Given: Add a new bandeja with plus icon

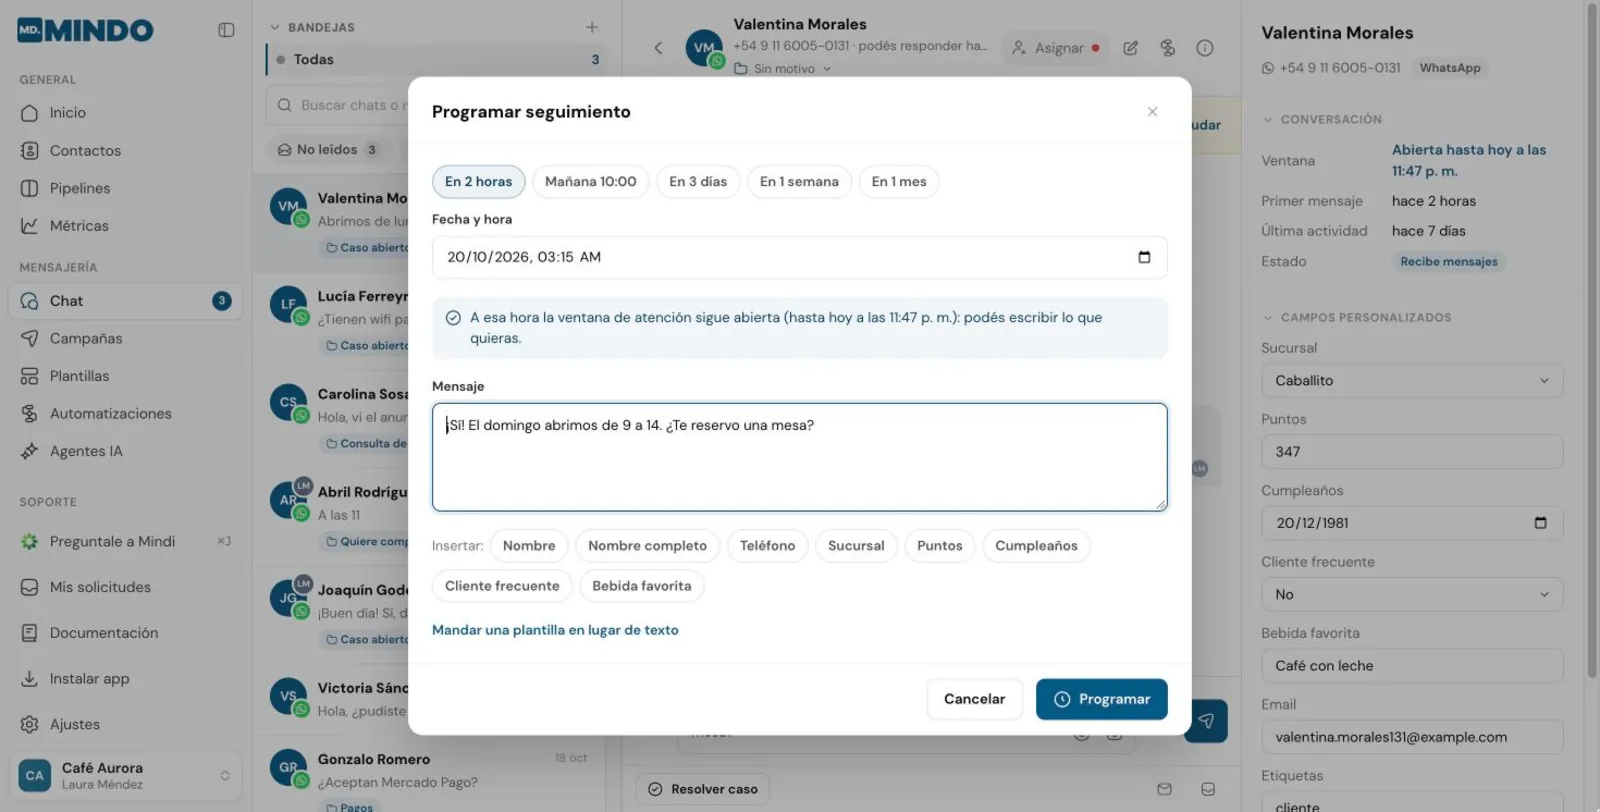Looking at the screenshot, I should pyautogui.click(x=592, y=27).
